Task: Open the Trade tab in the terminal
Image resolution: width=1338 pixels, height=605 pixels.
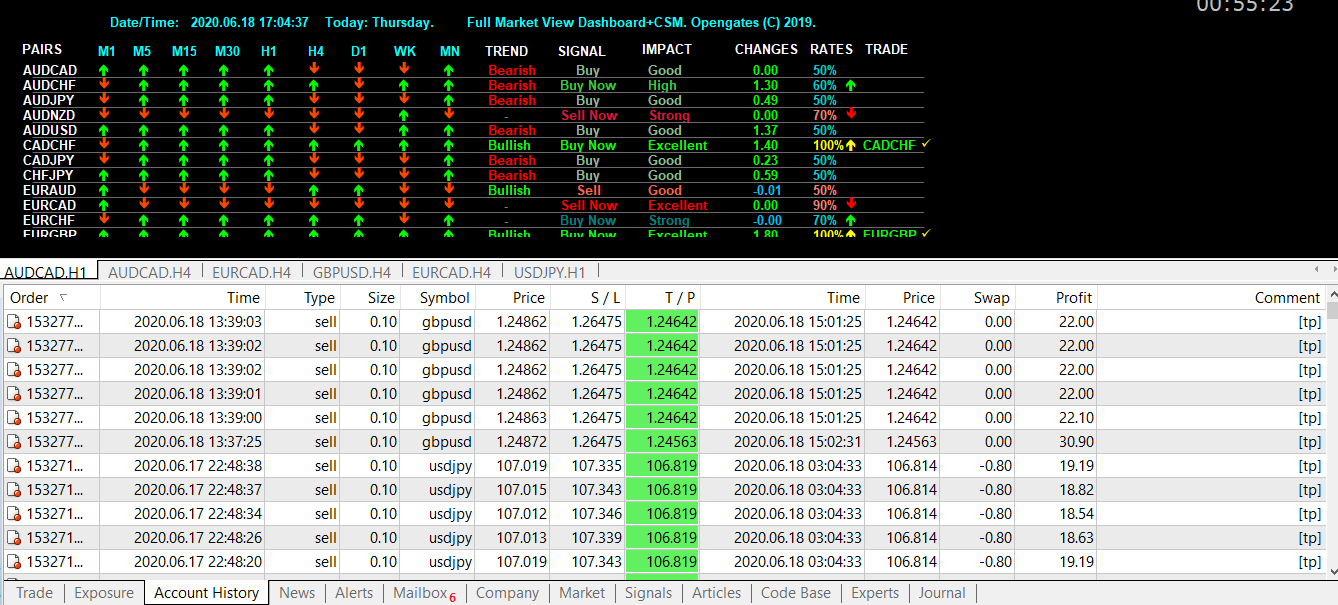Action: pyautogui.click(x=34, y=593)
